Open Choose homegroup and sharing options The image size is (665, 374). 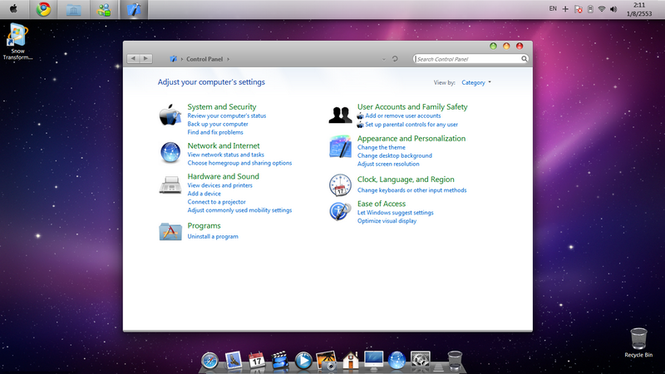coord(240,163)
